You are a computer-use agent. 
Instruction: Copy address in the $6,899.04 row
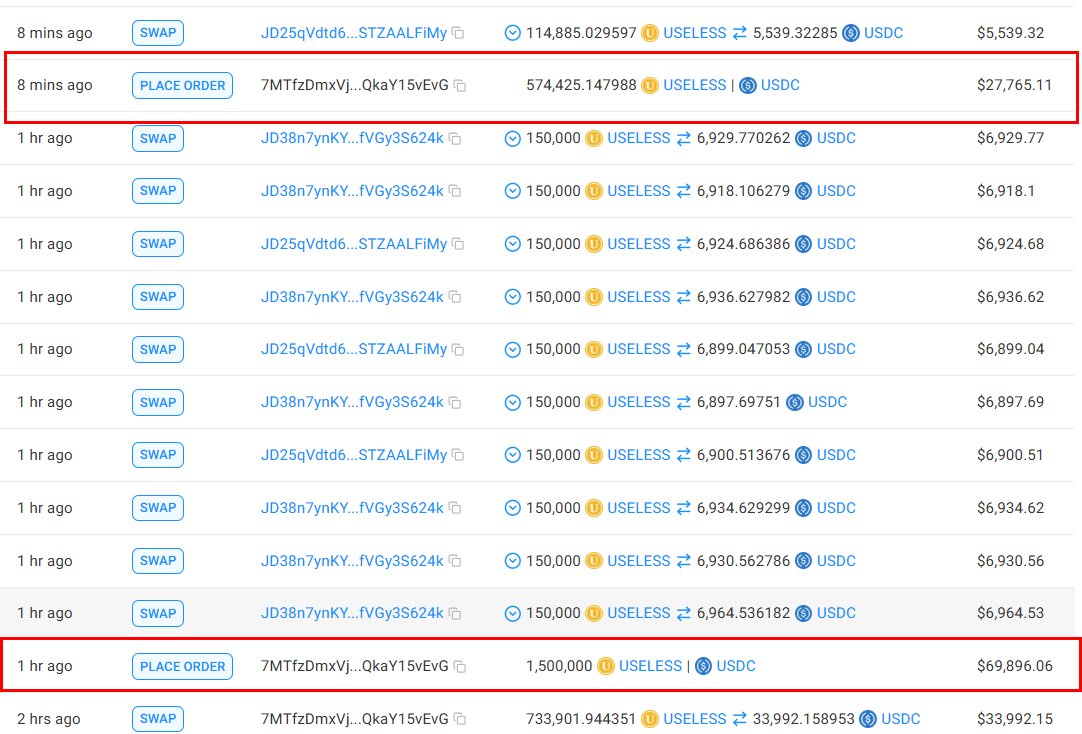458,350
